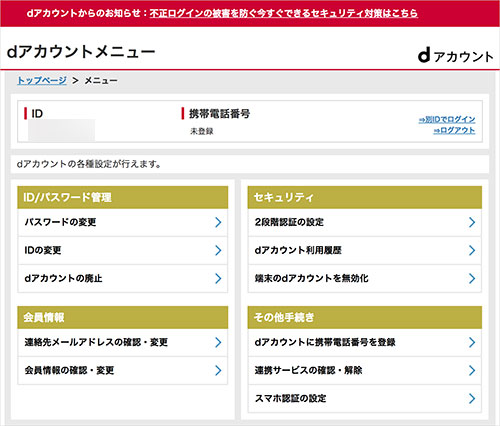Open 連絡先メールアドレスの確認・変更 menu item
Screen dimensions: 500x426
click(123, 342)
